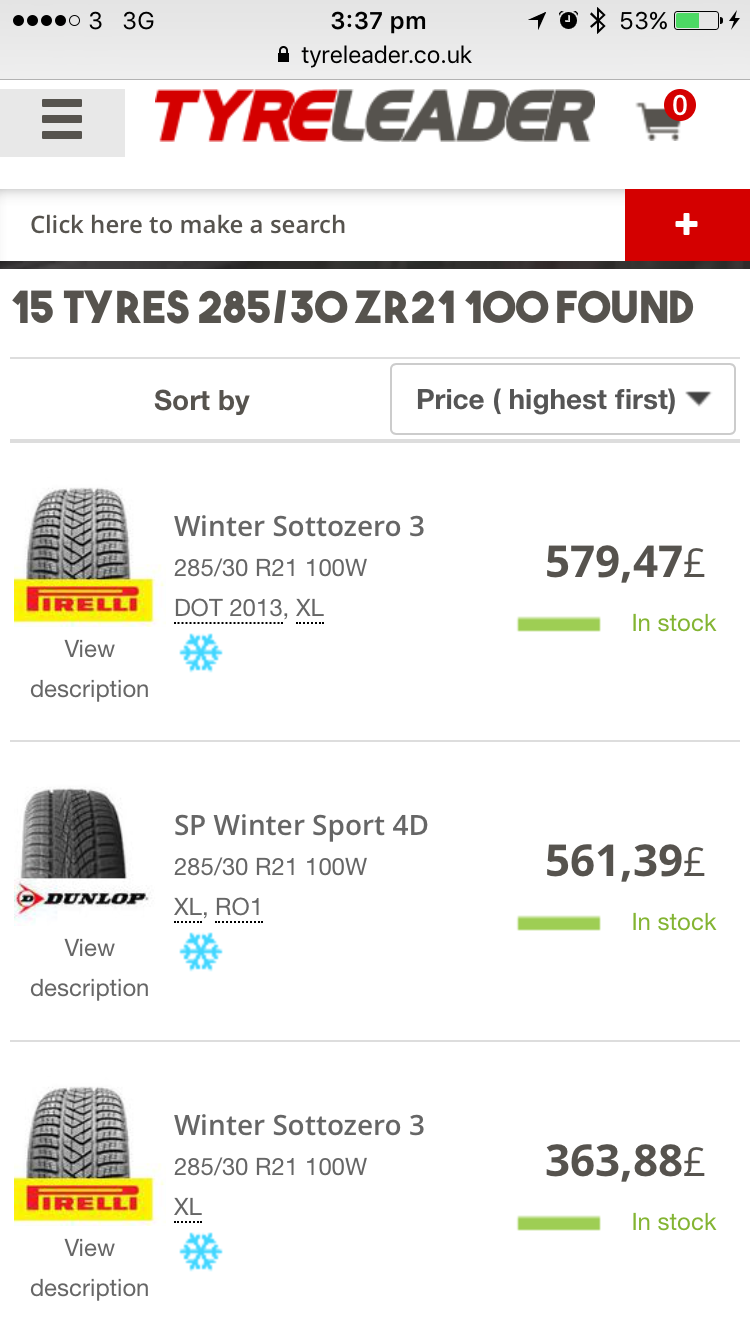The image size is (750, 1334).
Task: Click the snowflake icon on the first Pirelli tyre
Action: click(x=201, y=653)
